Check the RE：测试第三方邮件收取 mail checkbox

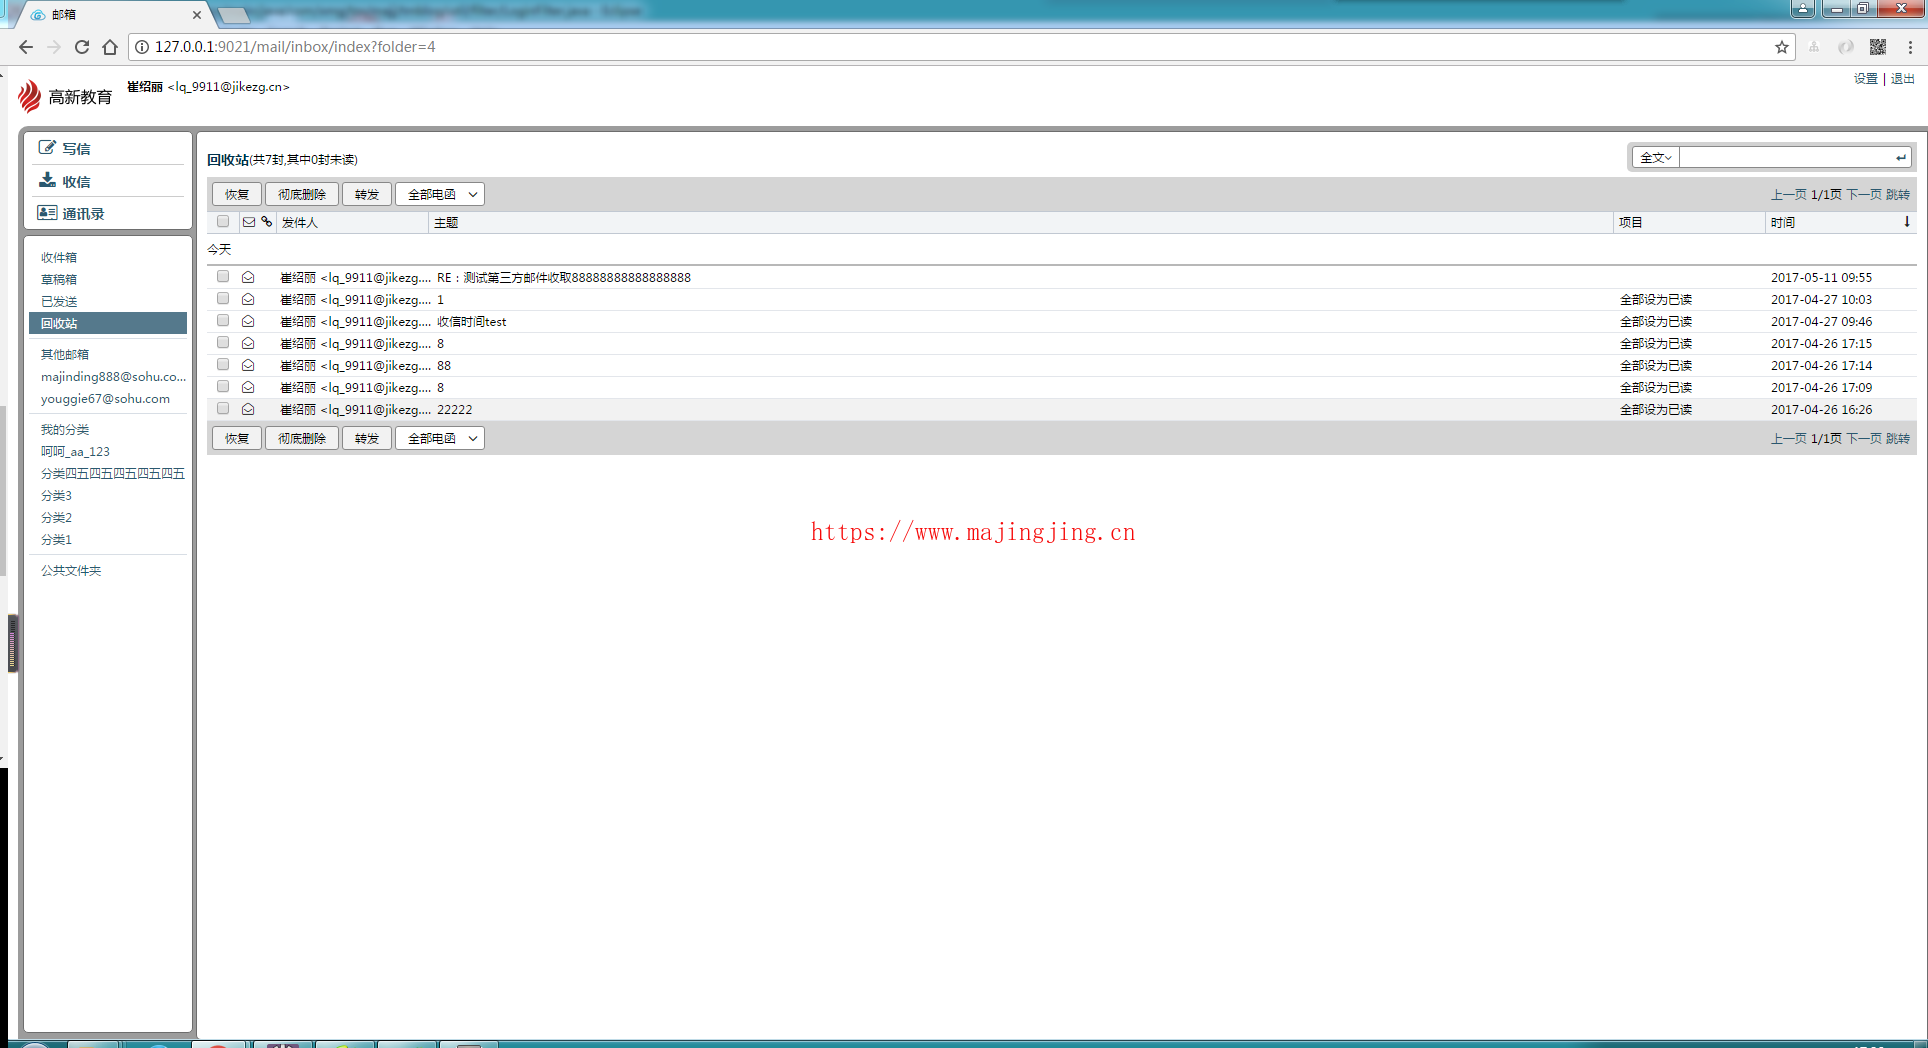(x=223, y=277)
